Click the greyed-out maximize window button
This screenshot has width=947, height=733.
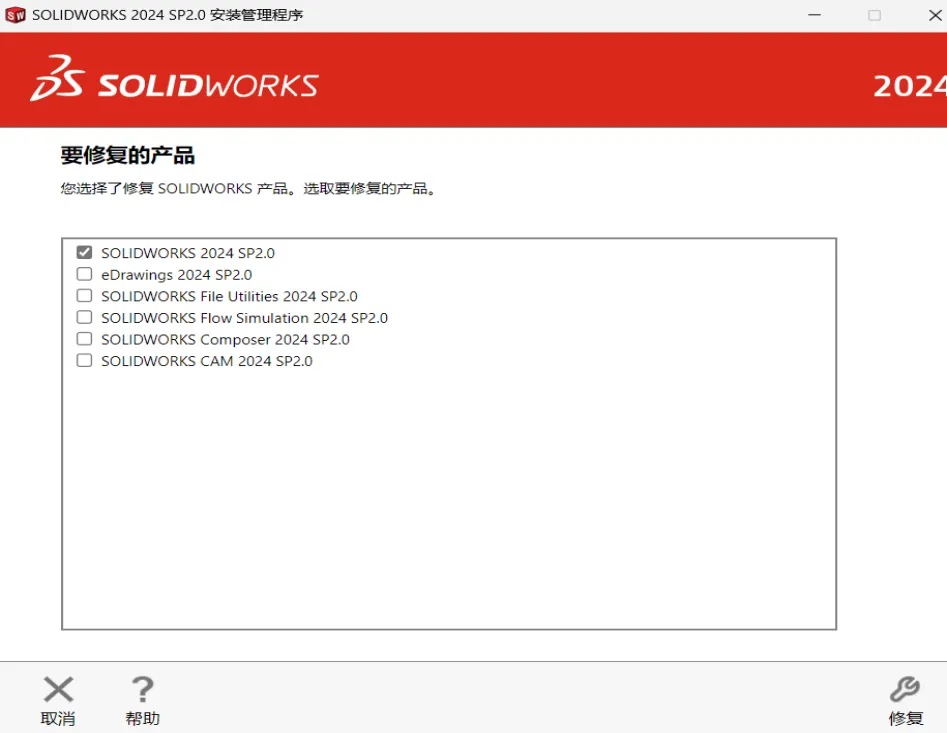pyautogui.click(x=874, y=15)
